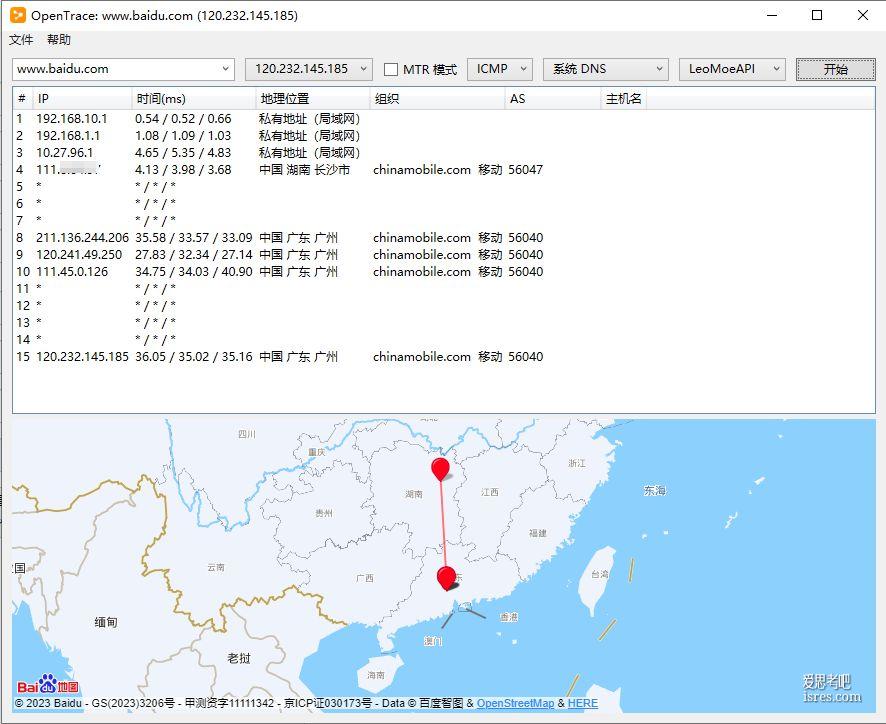Click the 台湾 label on the map
Screen dimensions: 886x724
600,574
